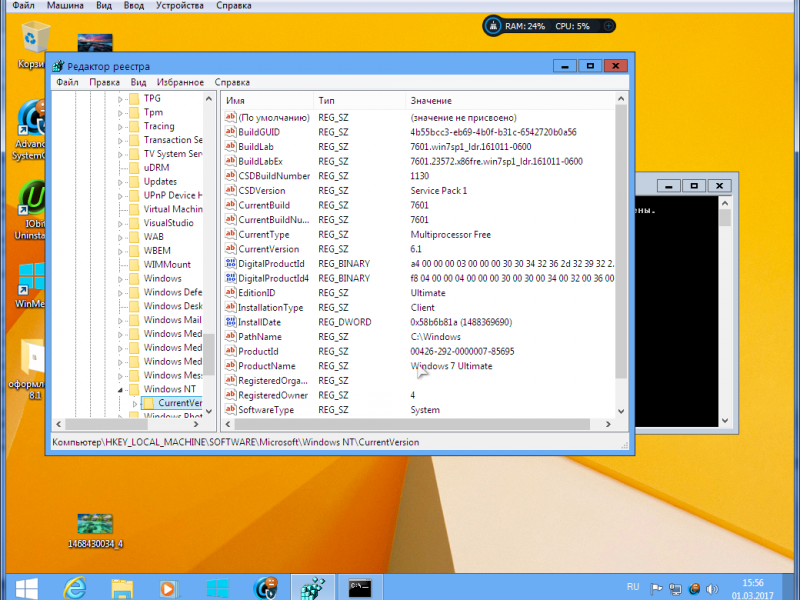Click the RU language indicator
800x600 pixels.
tap(633, 587)
